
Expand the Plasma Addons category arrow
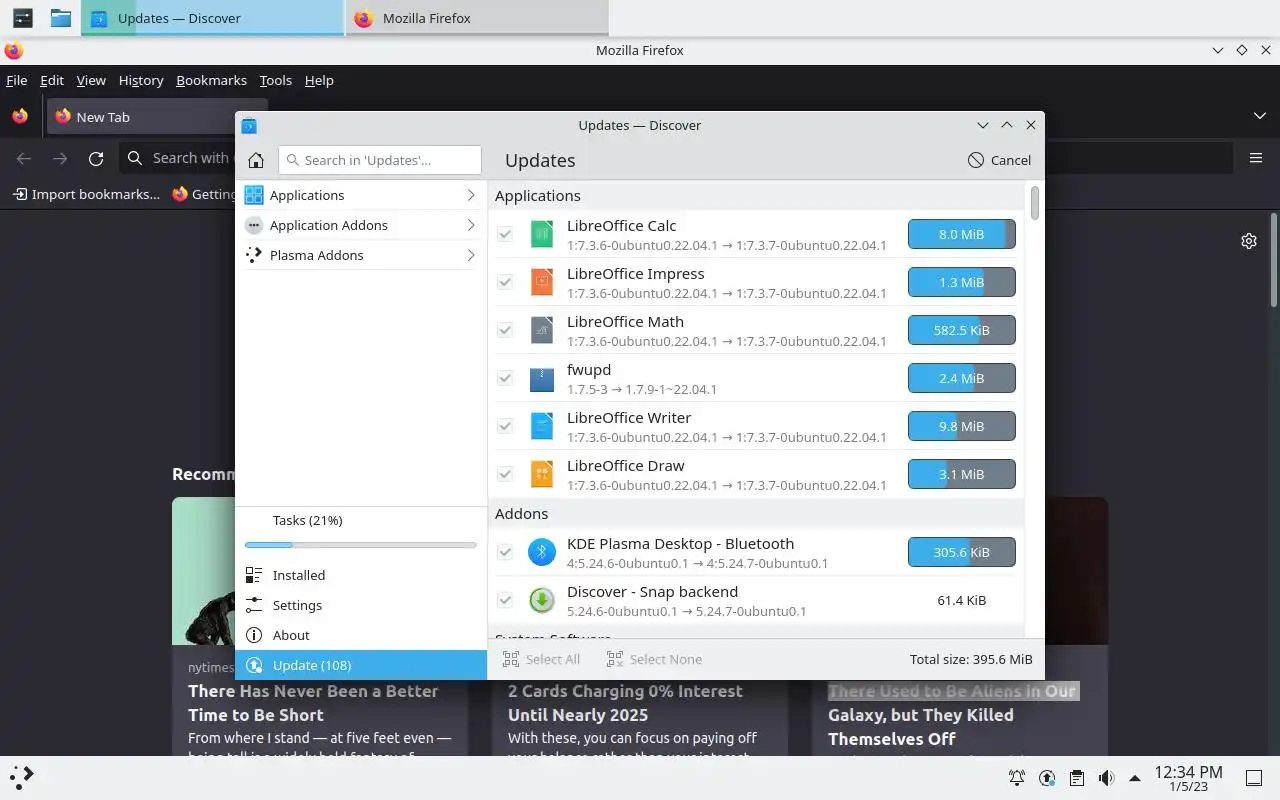click(470, 255)
